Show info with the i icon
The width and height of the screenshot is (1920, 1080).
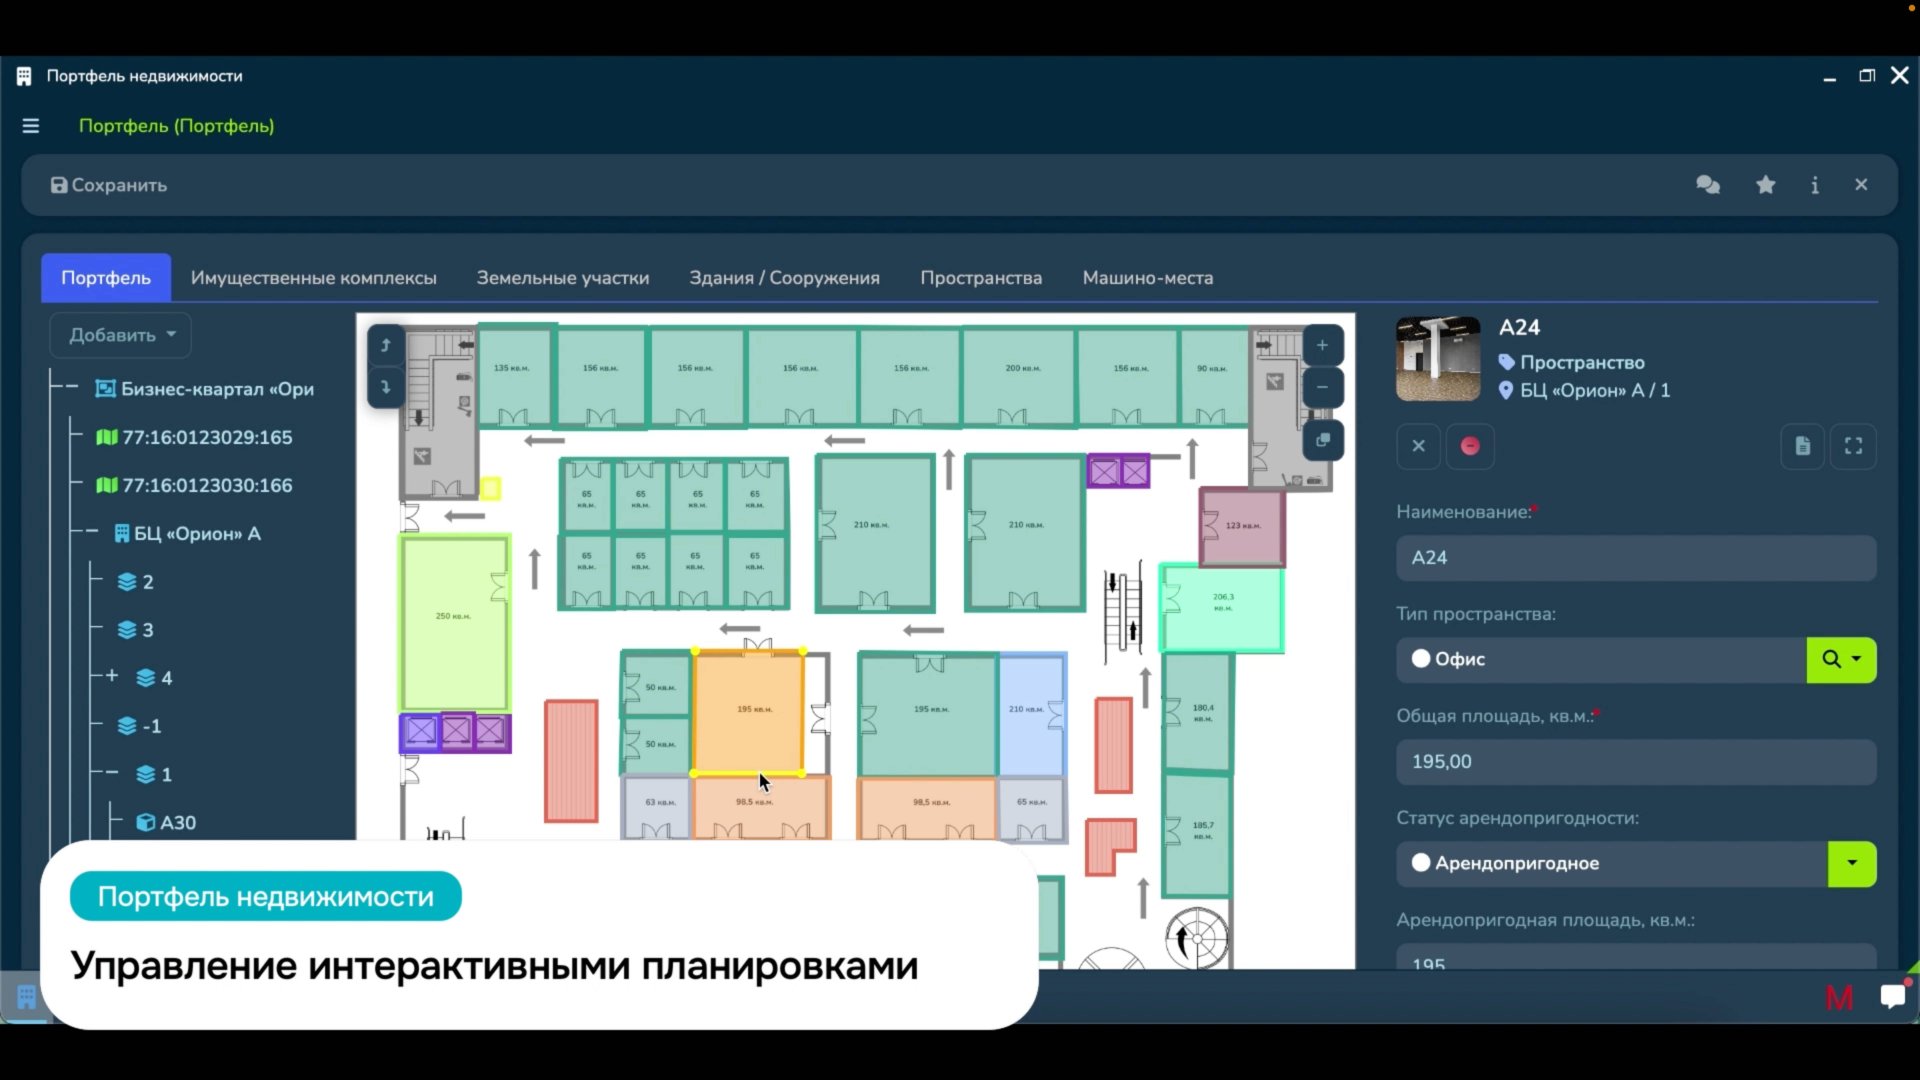1815,185
